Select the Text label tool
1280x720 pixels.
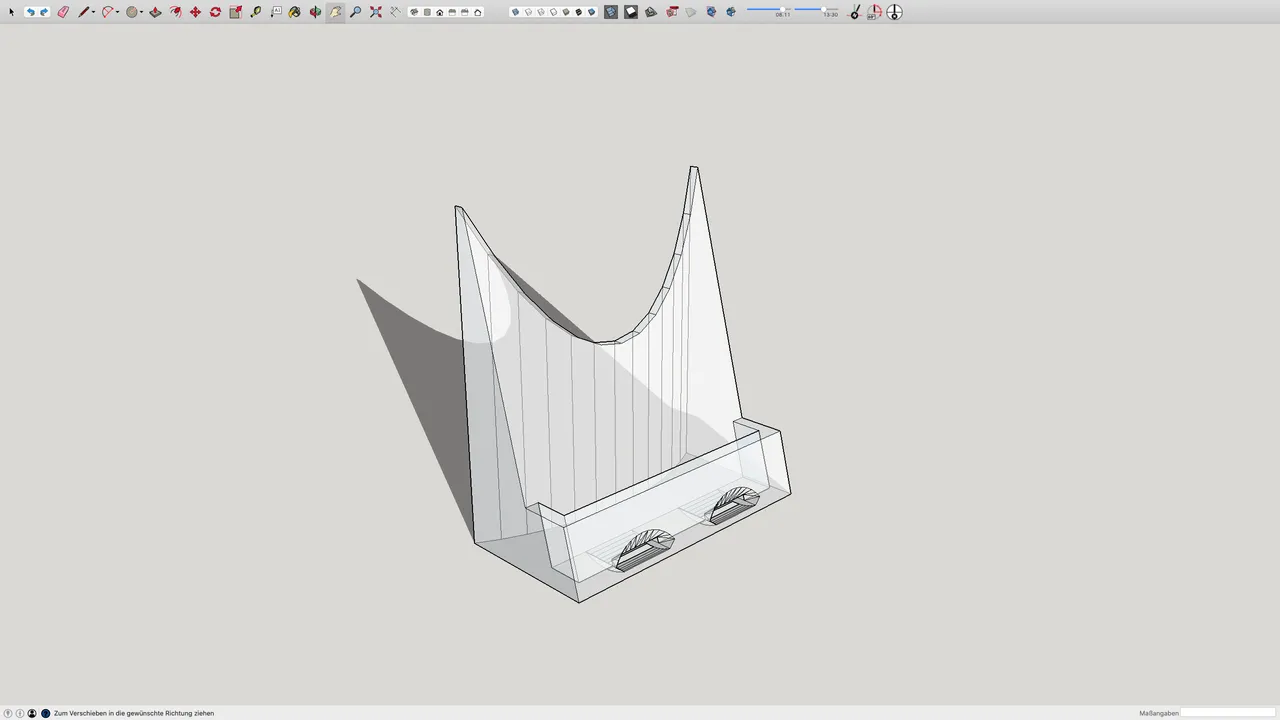276,12
